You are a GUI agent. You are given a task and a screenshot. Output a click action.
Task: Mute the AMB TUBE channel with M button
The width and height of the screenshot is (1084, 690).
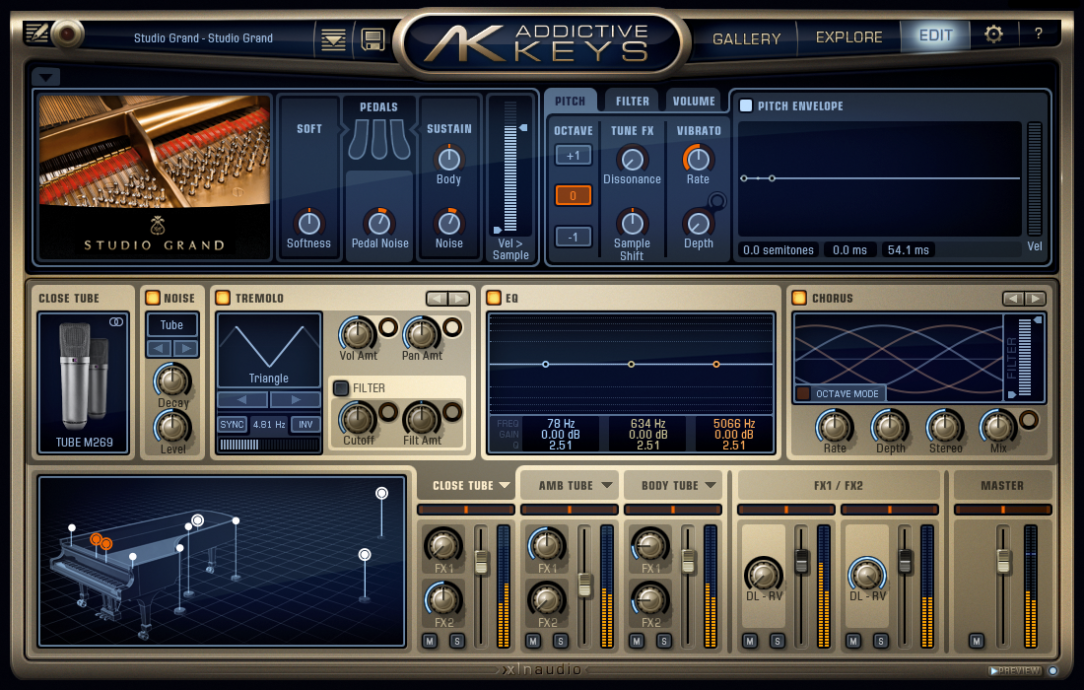(x=533, y=639)
